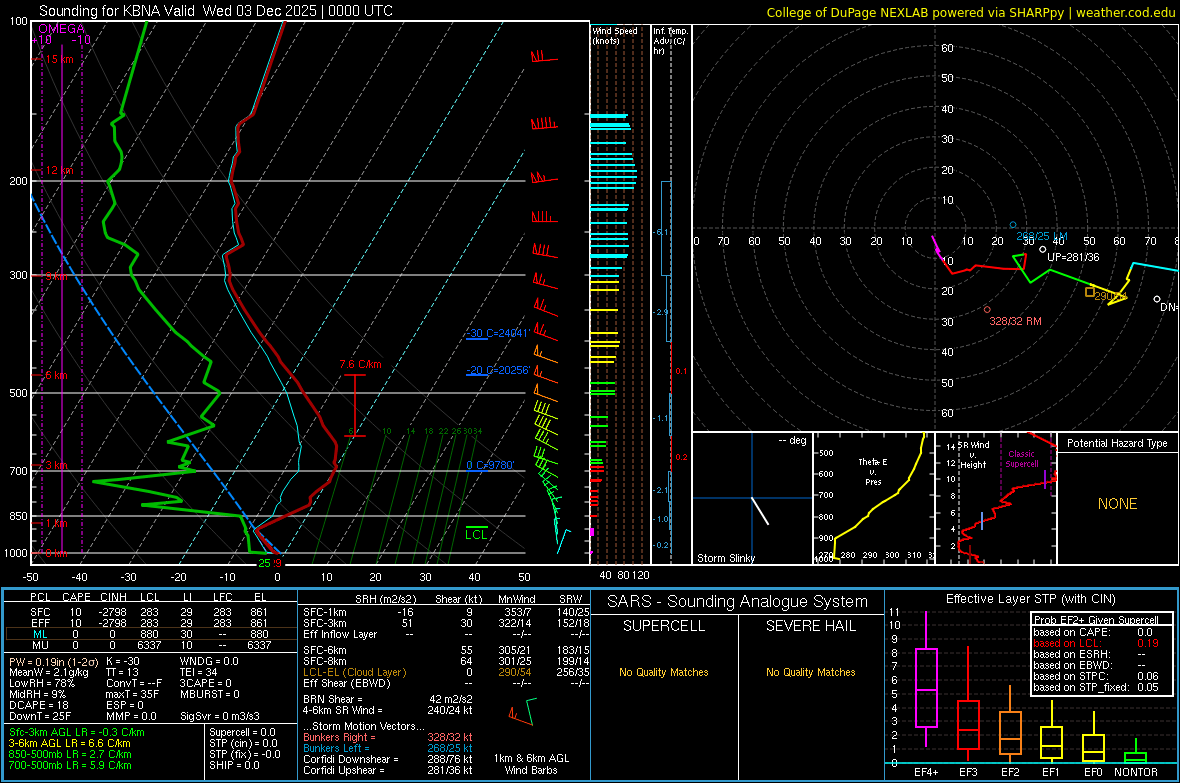Click the red EF3 box plot

[x=968, y=725]
